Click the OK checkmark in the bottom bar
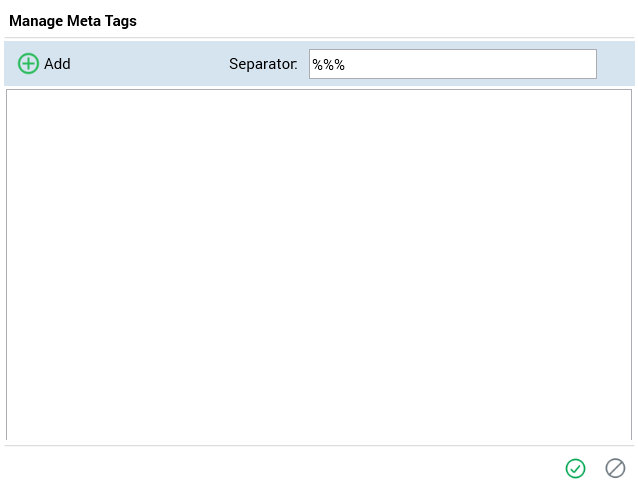This screenshot has width=638, height=490. [x=575, y=468]
